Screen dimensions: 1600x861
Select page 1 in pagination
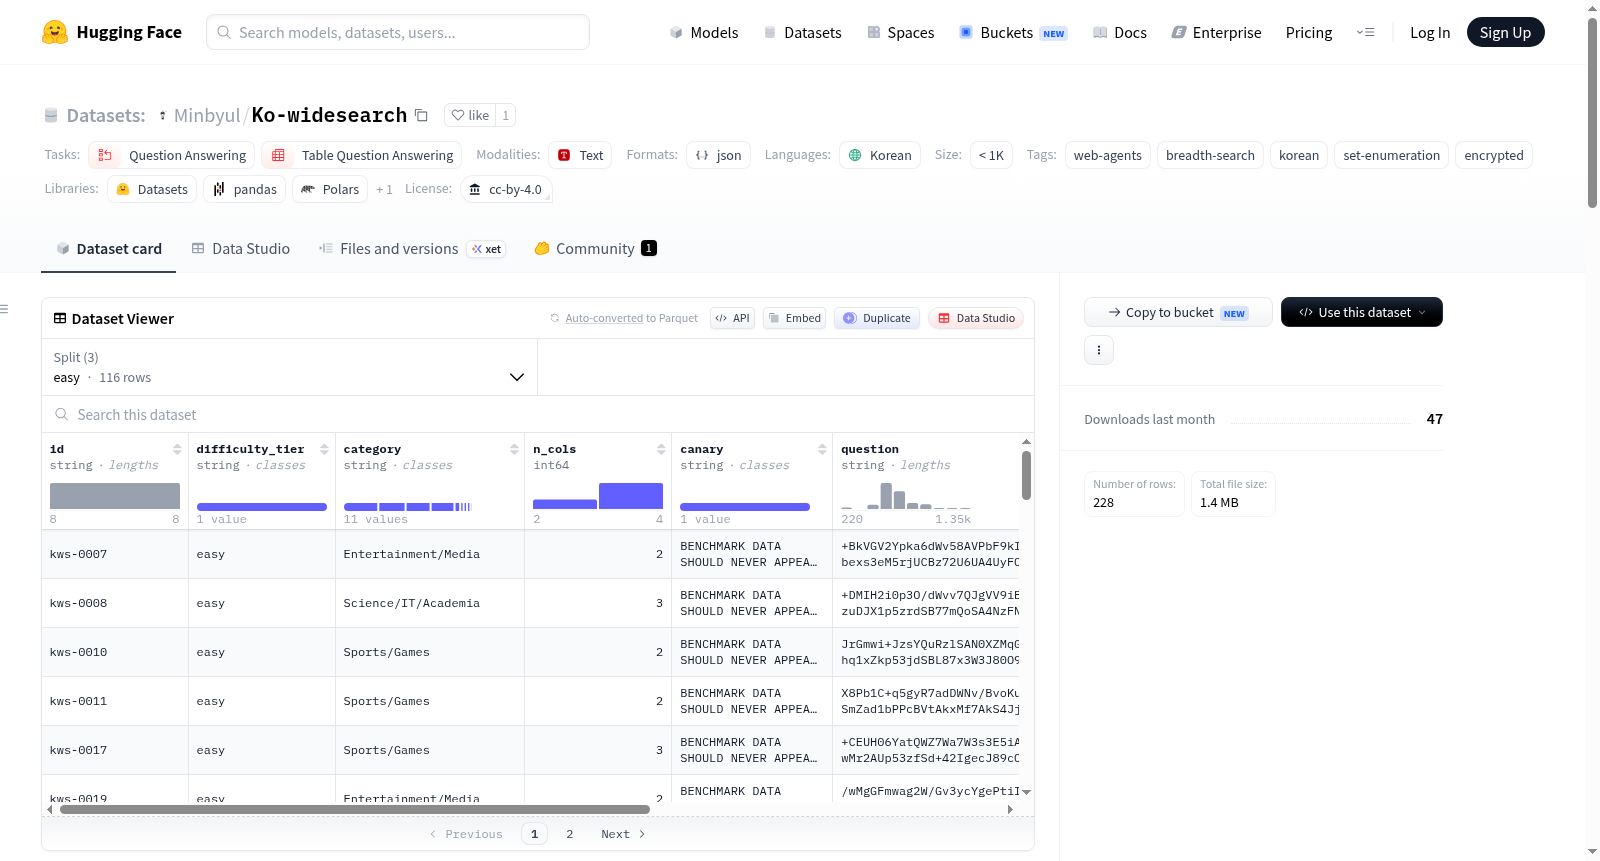coord(534,834)
